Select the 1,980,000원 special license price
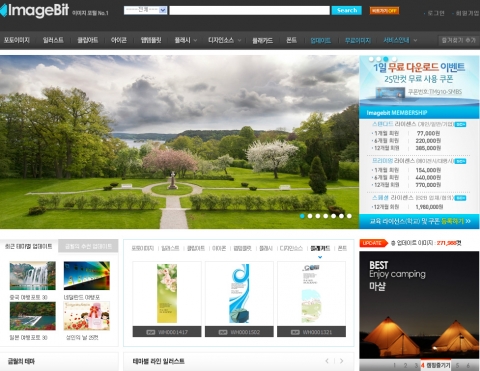Screen dimensions: 480x371 pos(429,207)
